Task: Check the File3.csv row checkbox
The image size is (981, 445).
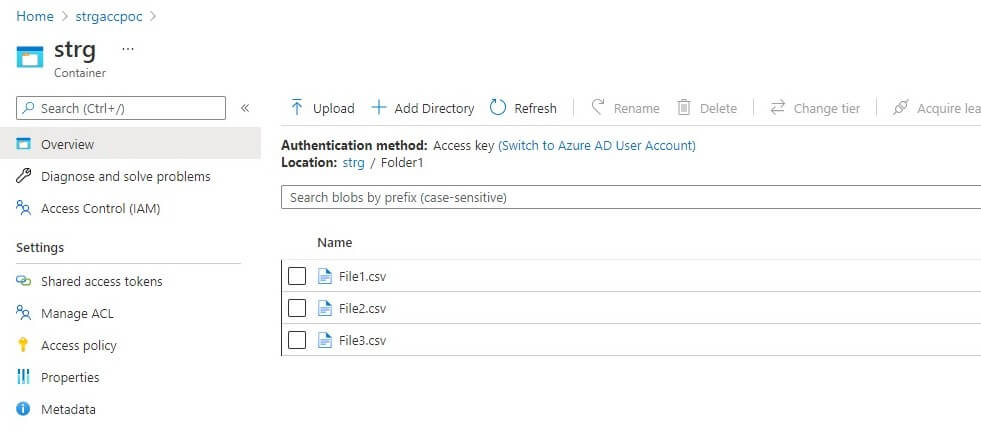Action: [297, 340]
